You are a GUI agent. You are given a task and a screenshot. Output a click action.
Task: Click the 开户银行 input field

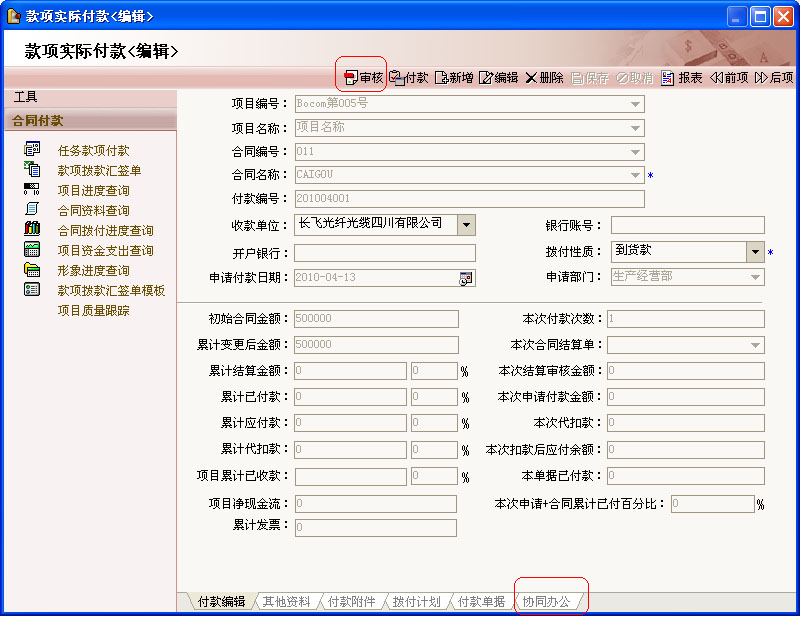[370, 253]
